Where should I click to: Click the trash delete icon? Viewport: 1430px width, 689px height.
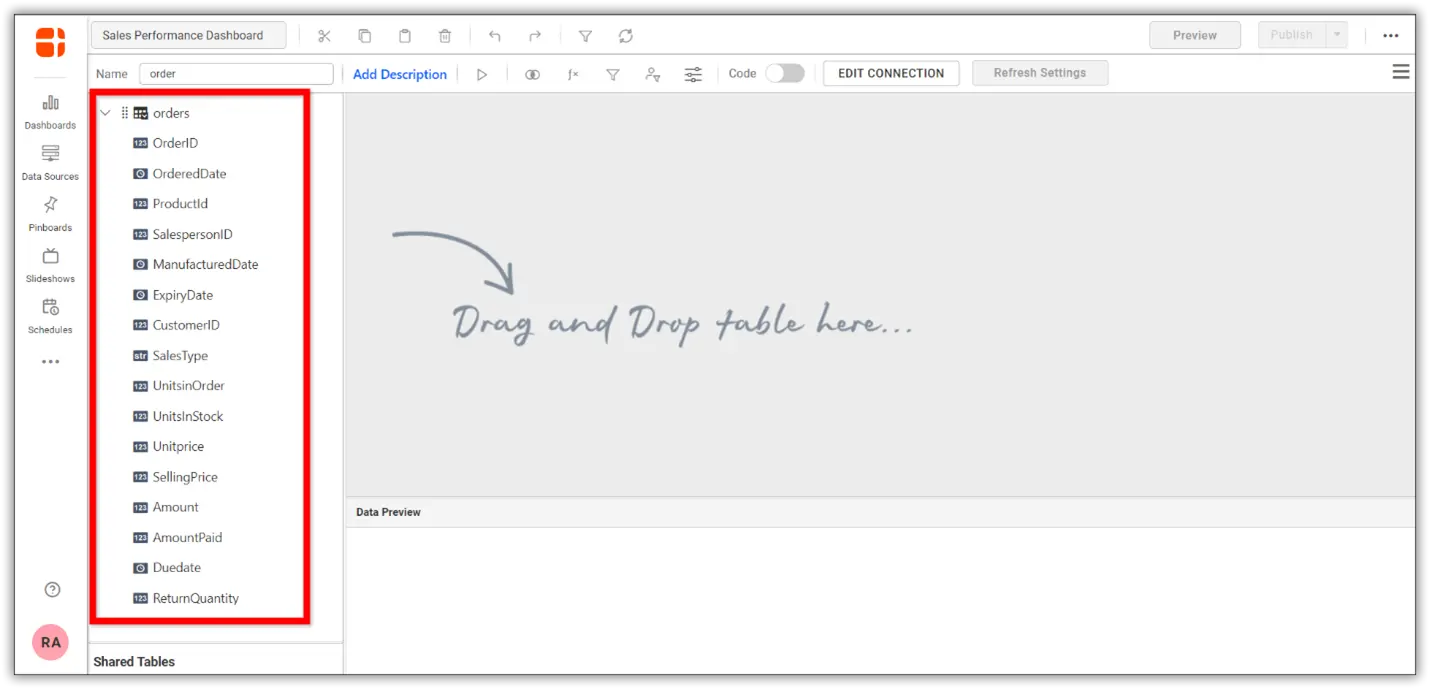(x=444, y=35)
